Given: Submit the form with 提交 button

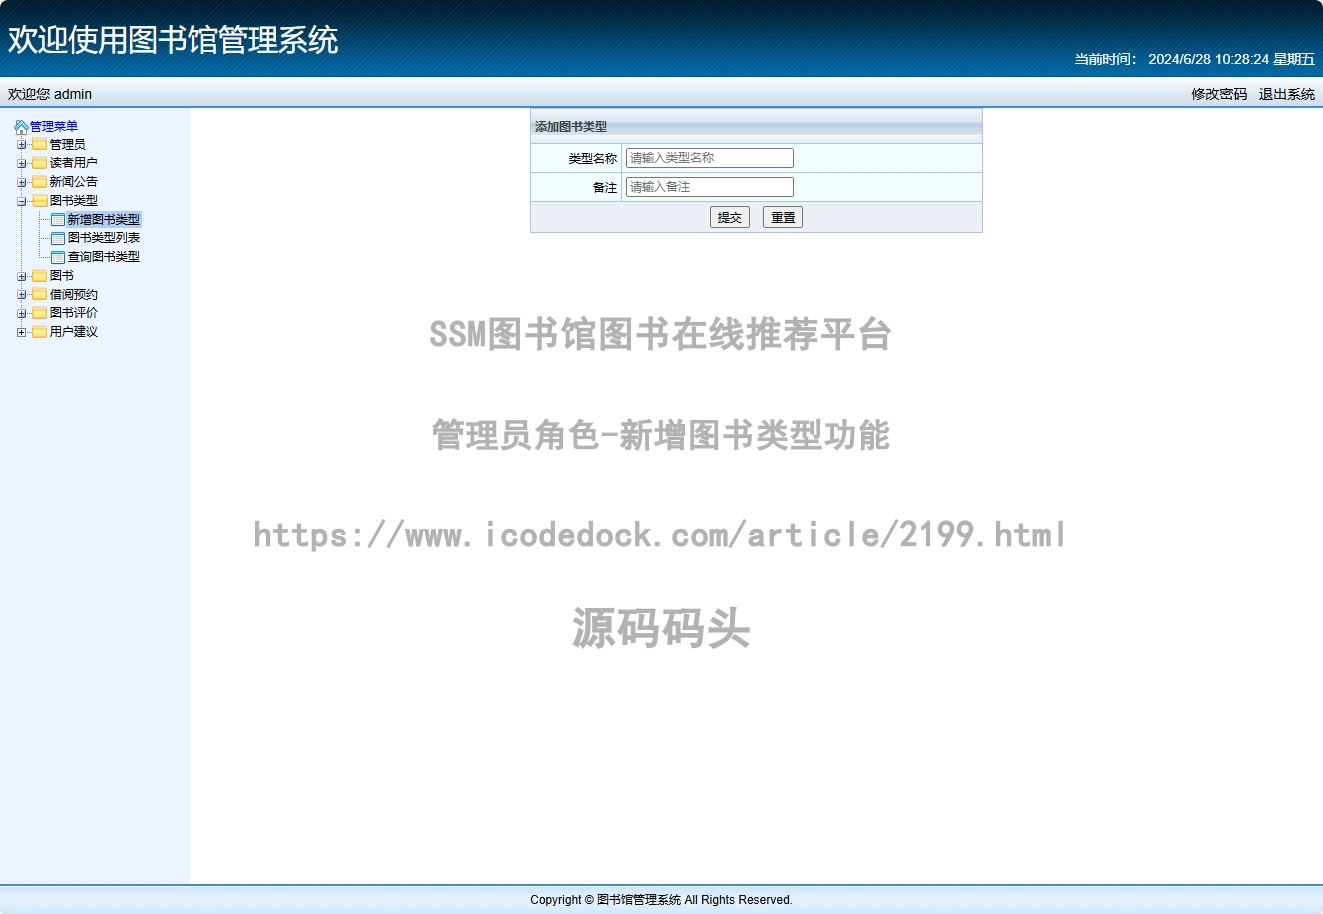Looking at the screenshot, I should (x=730, y=217).
